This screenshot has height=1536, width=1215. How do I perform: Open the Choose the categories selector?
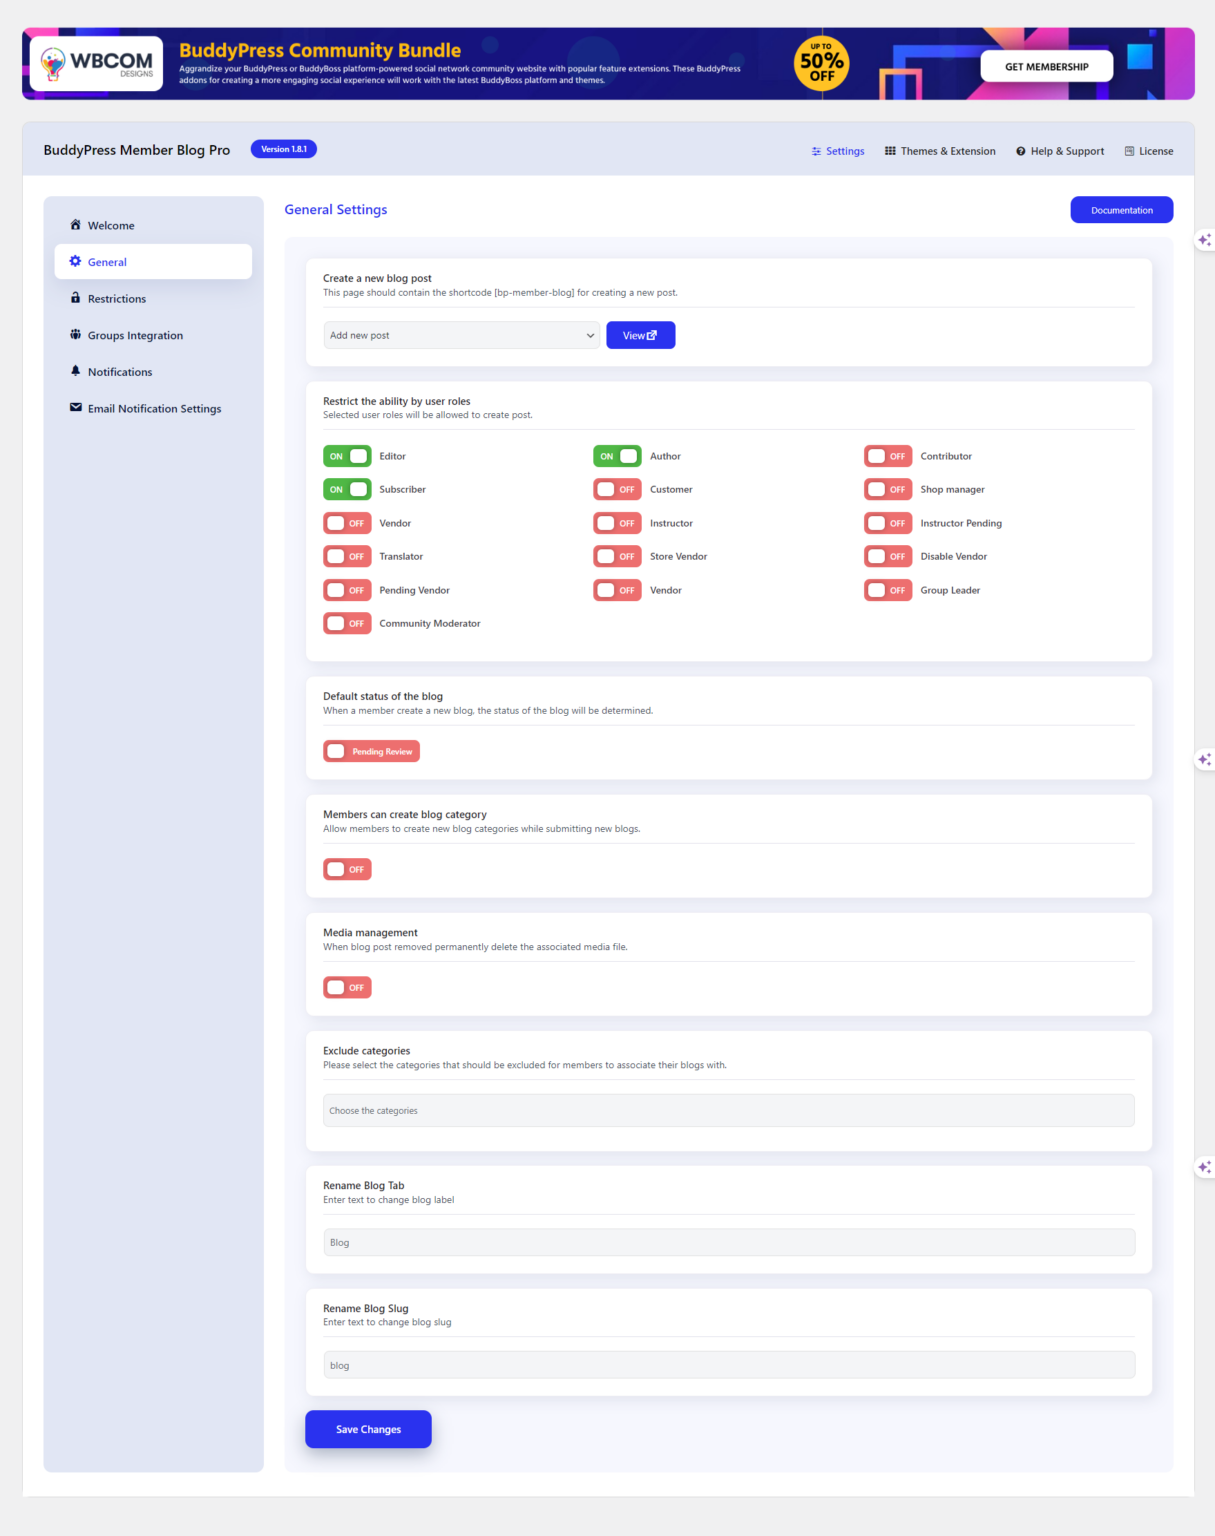(x=728, y=1110)
